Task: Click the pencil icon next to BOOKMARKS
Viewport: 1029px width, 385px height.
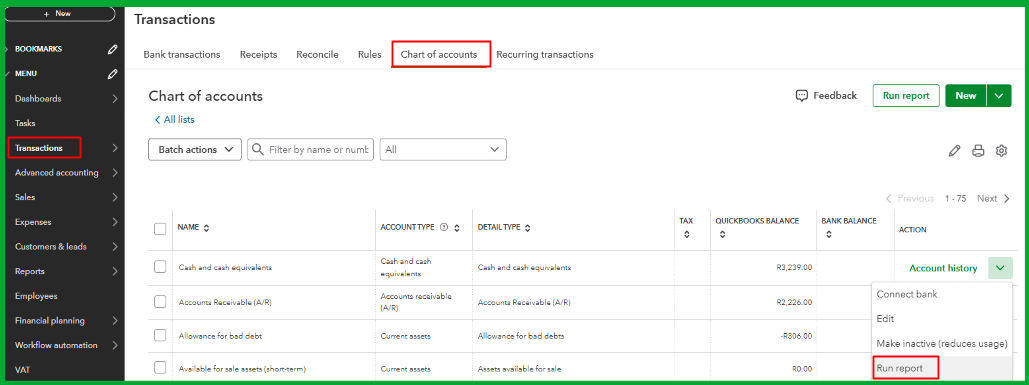Action: pos(113,49)
